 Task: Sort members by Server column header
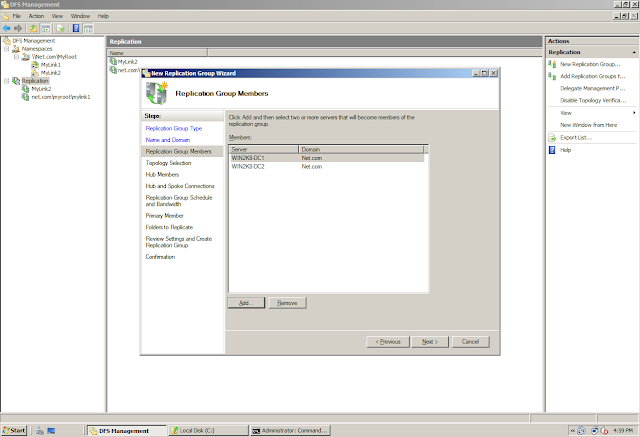click(264, 149)
